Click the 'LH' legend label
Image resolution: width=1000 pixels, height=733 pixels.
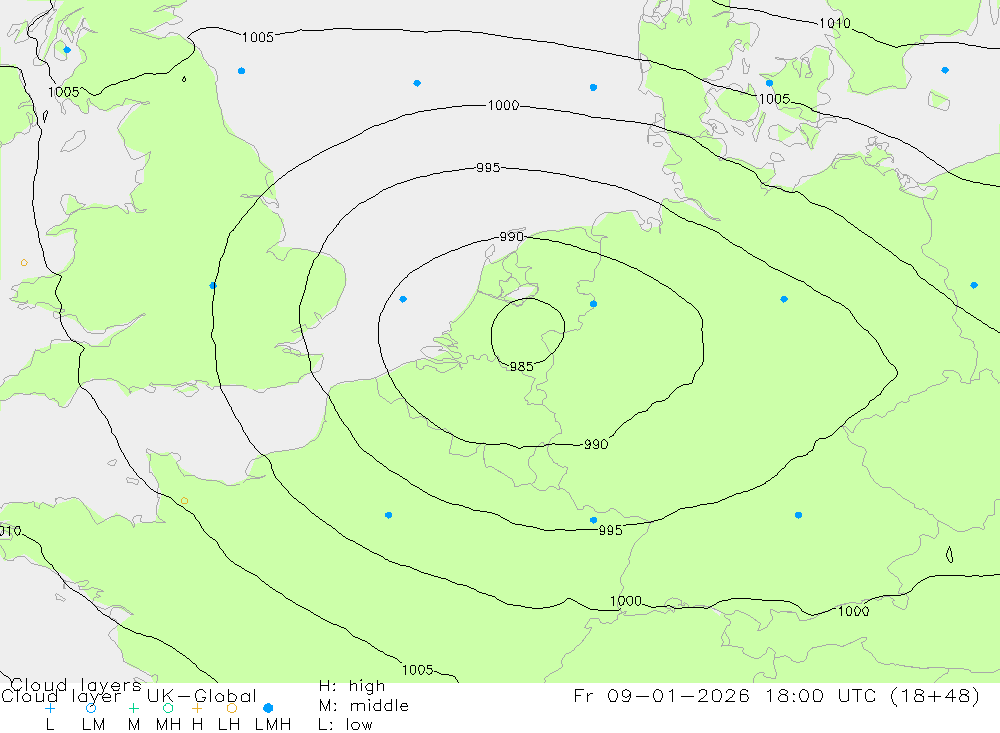coord(229,725)
